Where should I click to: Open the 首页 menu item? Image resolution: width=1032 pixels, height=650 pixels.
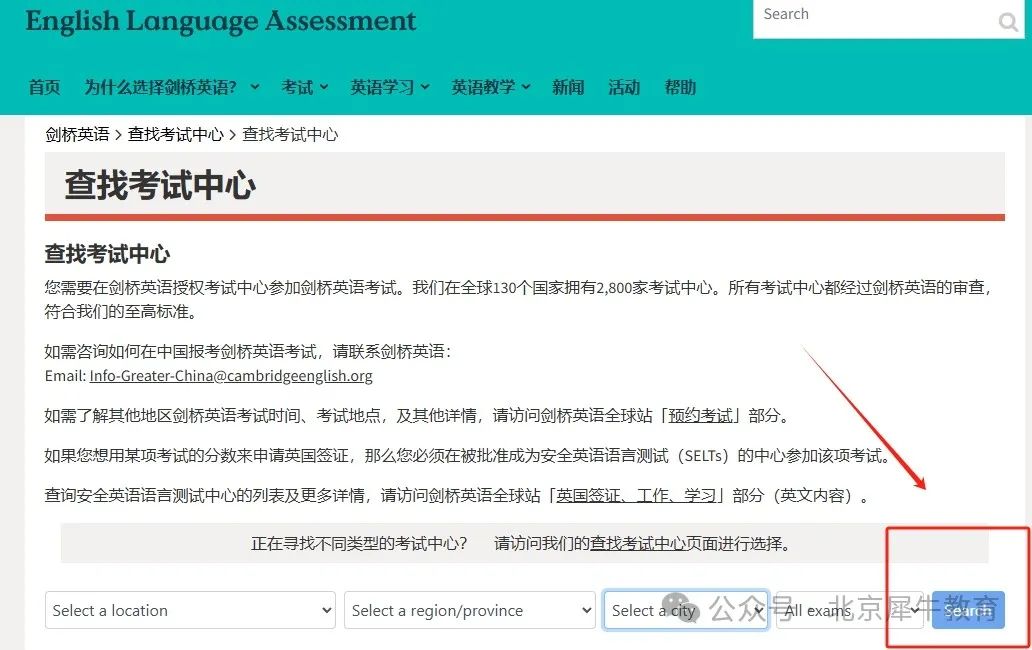(x=44, y=87)
